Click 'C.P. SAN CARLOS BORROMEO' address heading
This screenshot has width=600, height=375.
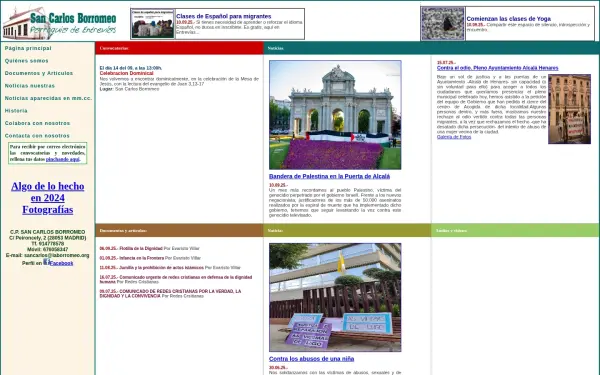pyautogui.click(x=47, y=232)
